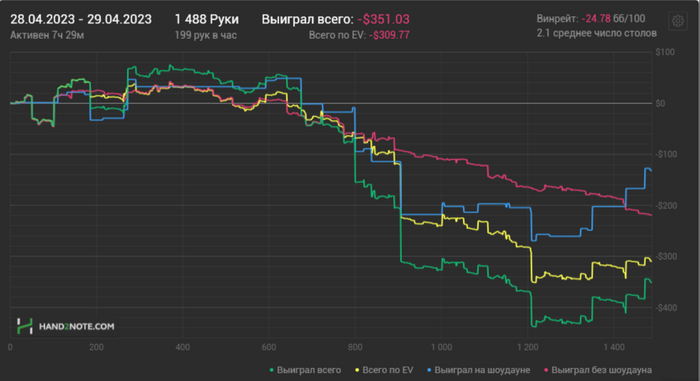Click the '199 рук в час' text

tap(205, 35)
